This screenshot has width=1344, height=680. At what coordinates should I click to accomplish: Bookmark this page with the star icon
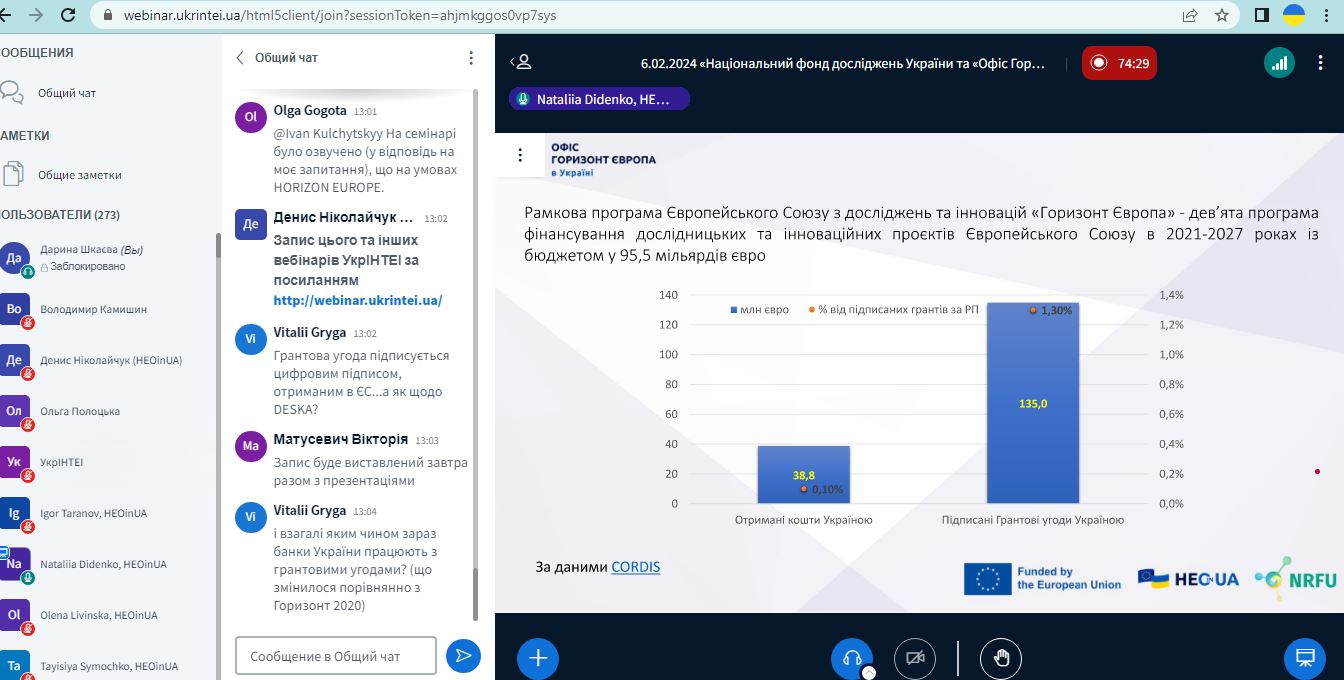point(1221,15)
